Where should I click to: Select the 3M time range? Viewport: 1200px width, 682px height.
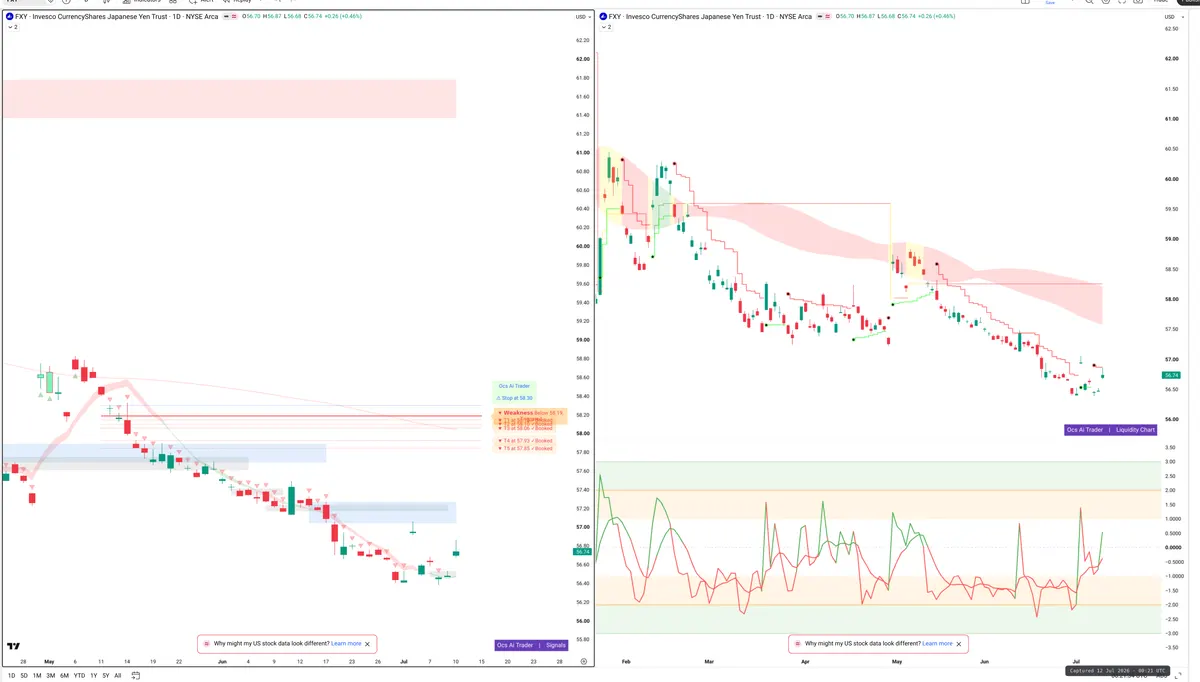point(50,675)
